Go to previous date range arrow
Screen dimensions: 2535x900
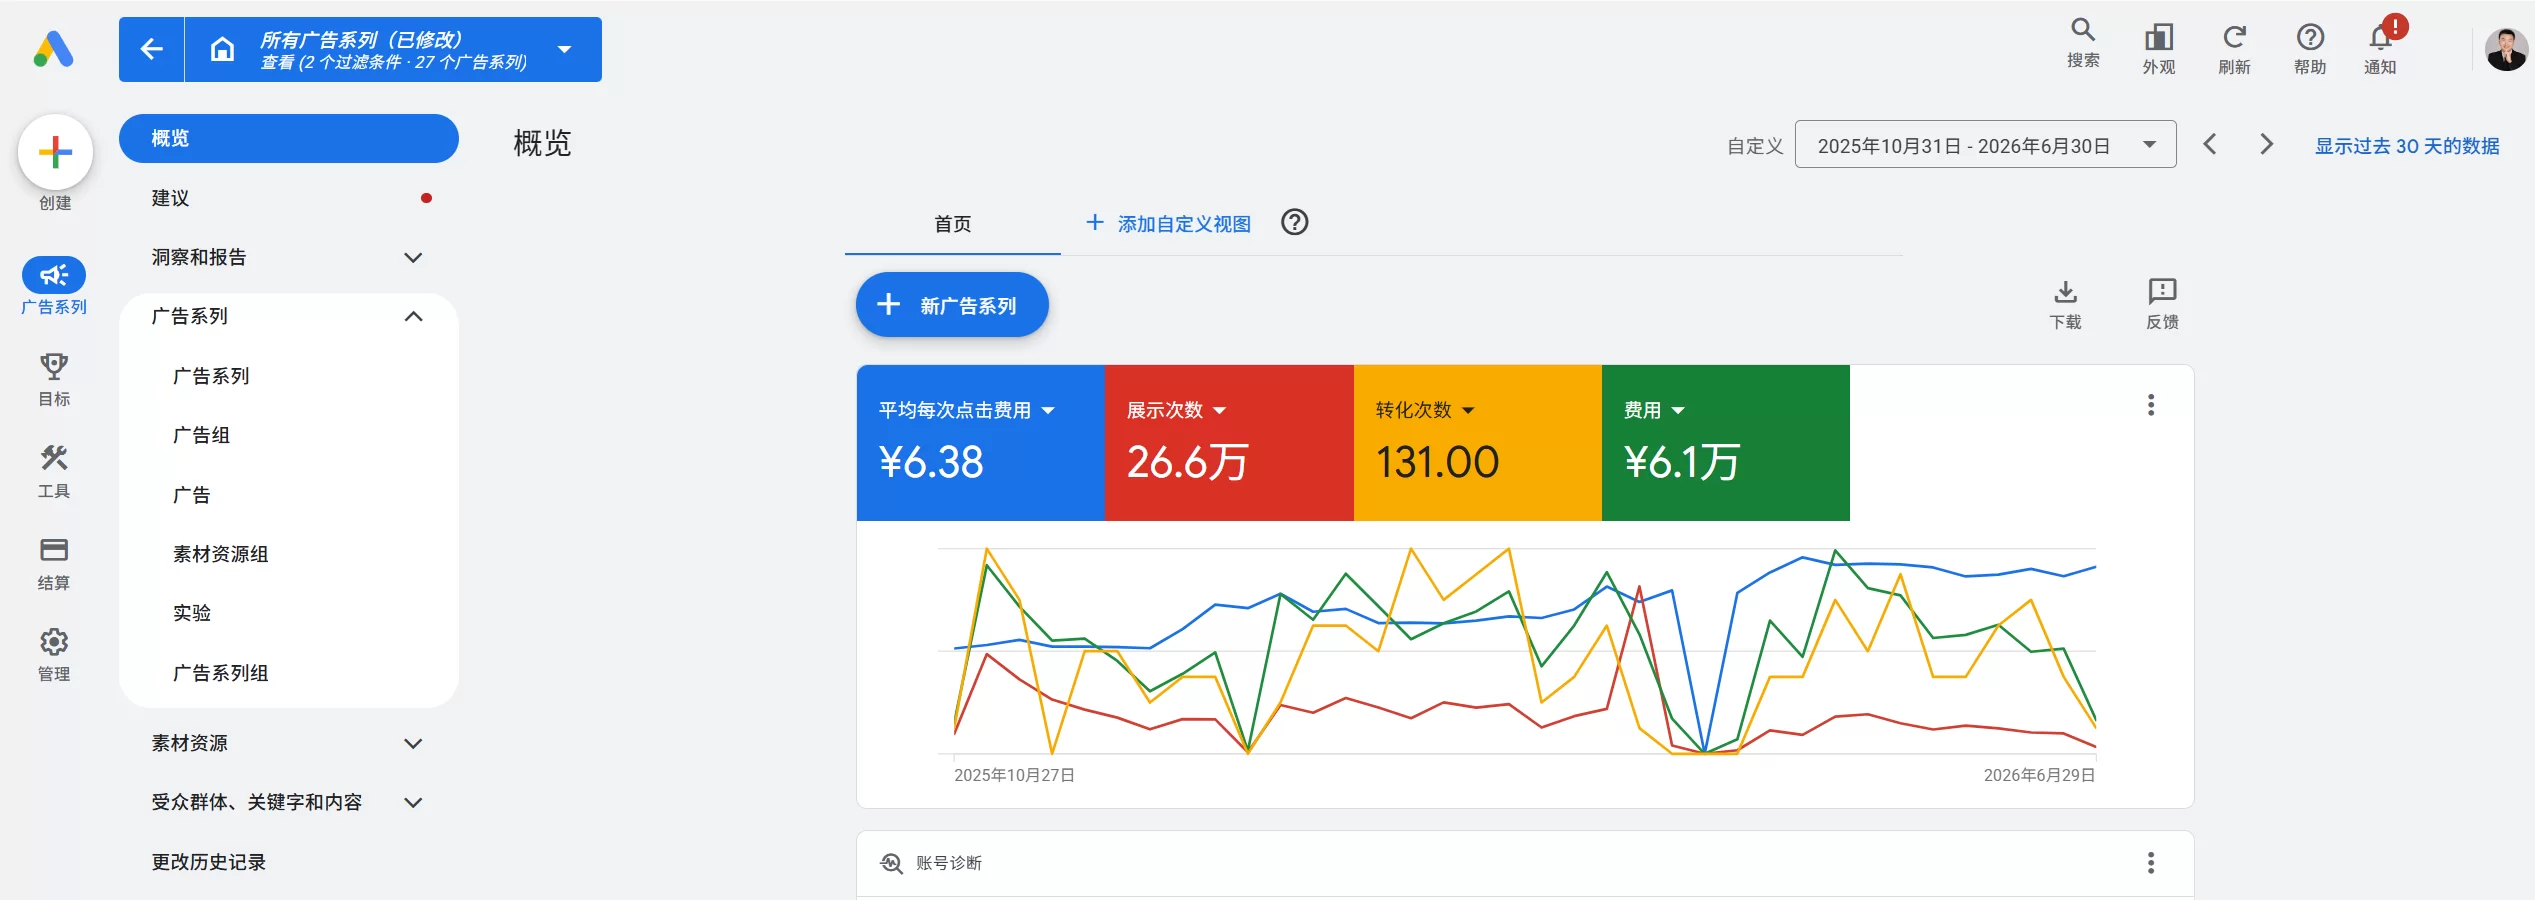tap(2211, 145)
